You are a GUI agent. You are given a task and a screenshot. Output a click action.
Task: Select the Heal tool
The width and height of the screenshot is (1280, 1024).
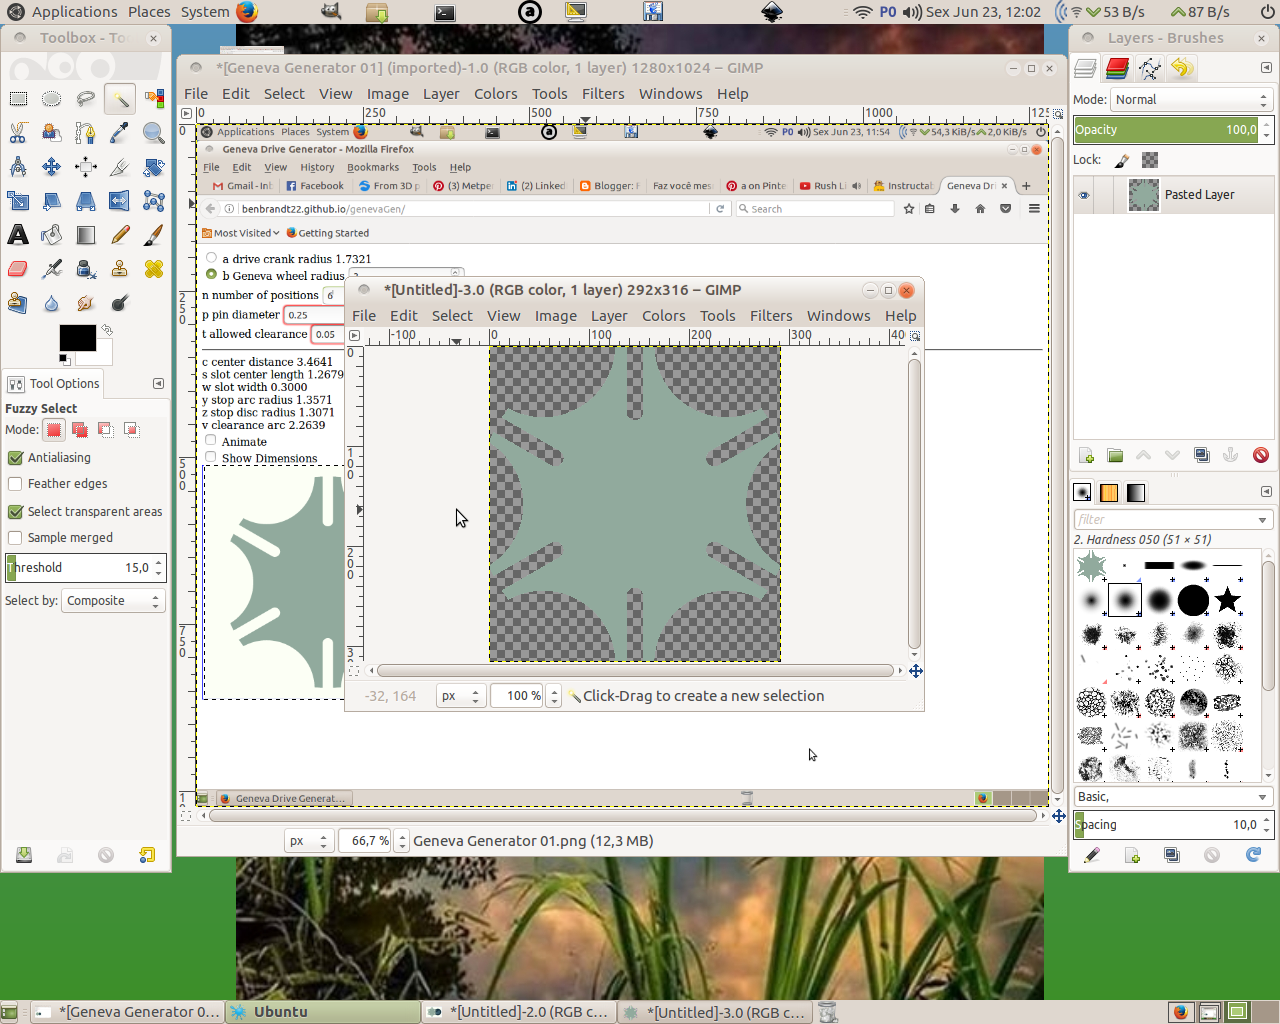point(154,269)
